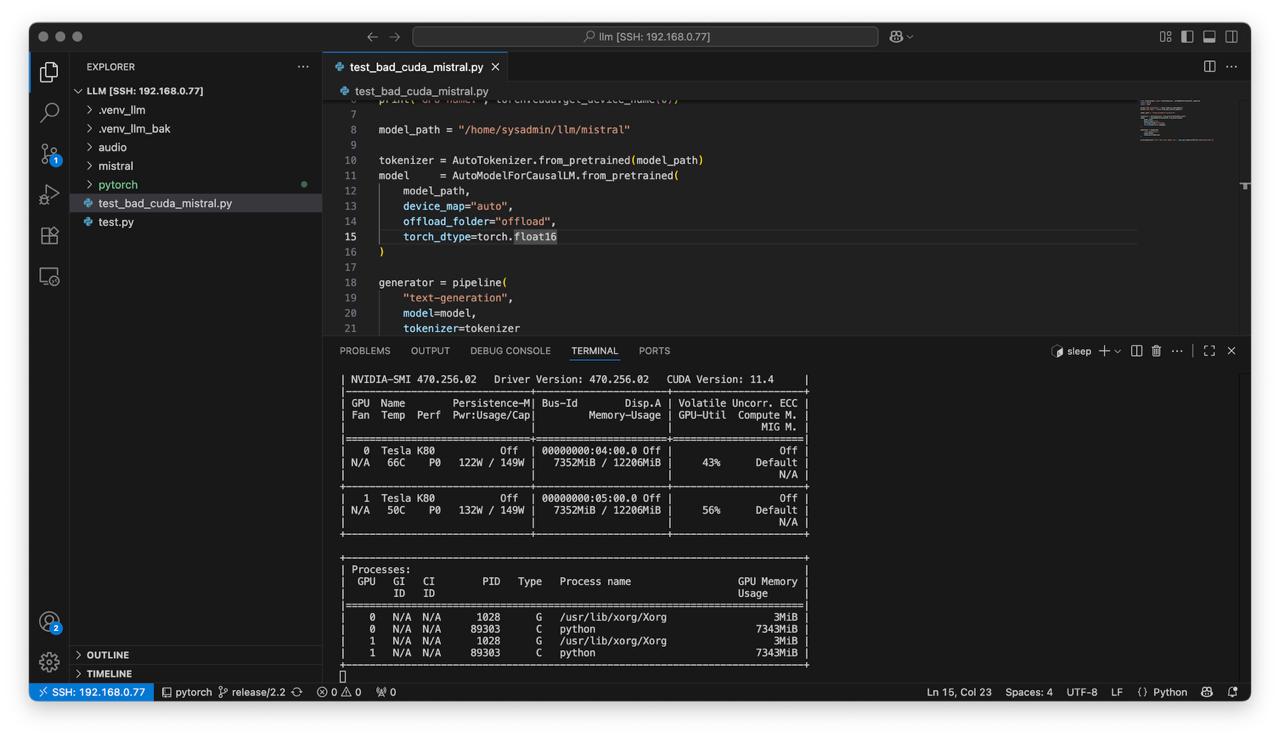Select the sleep terminal instance

click(x=1071, y=351)
